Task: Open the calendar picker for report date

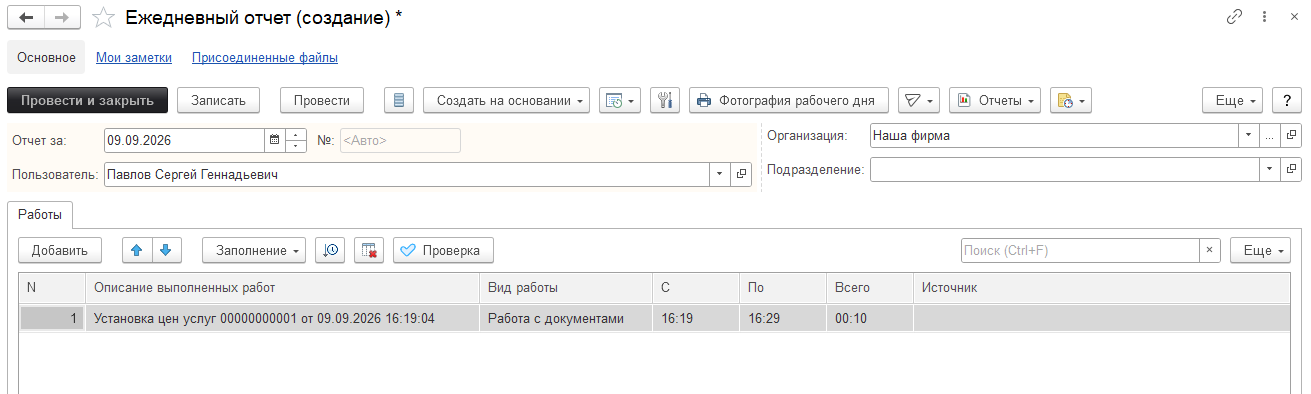Action: (274, 140)
